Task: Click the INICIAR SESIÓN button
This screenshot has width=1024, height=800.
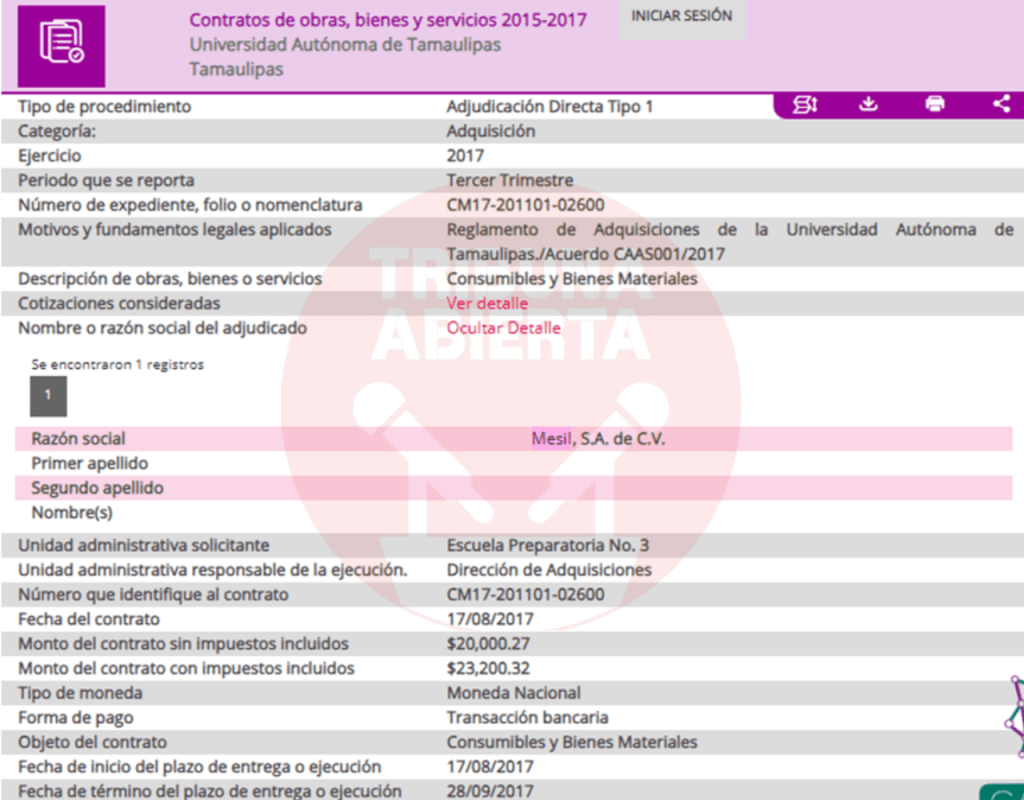Action: [681, 17]
